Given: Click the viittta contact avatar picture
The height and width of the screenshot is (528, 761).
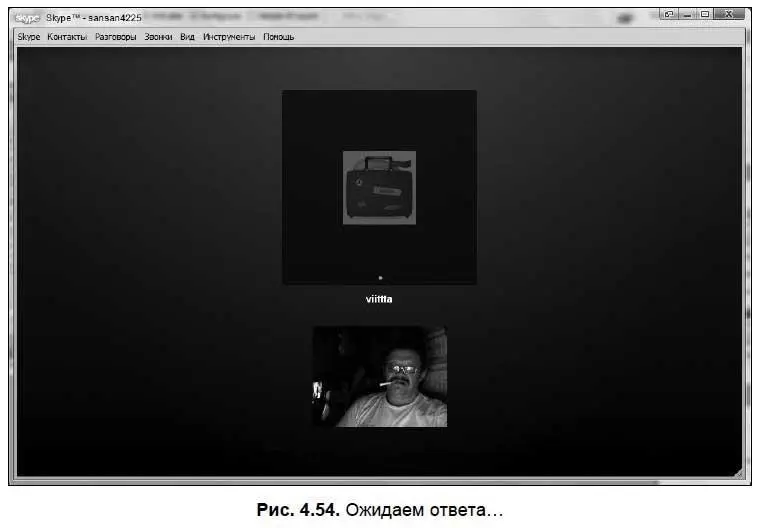Looking at the screenshot, I should [x=379, y=188].
